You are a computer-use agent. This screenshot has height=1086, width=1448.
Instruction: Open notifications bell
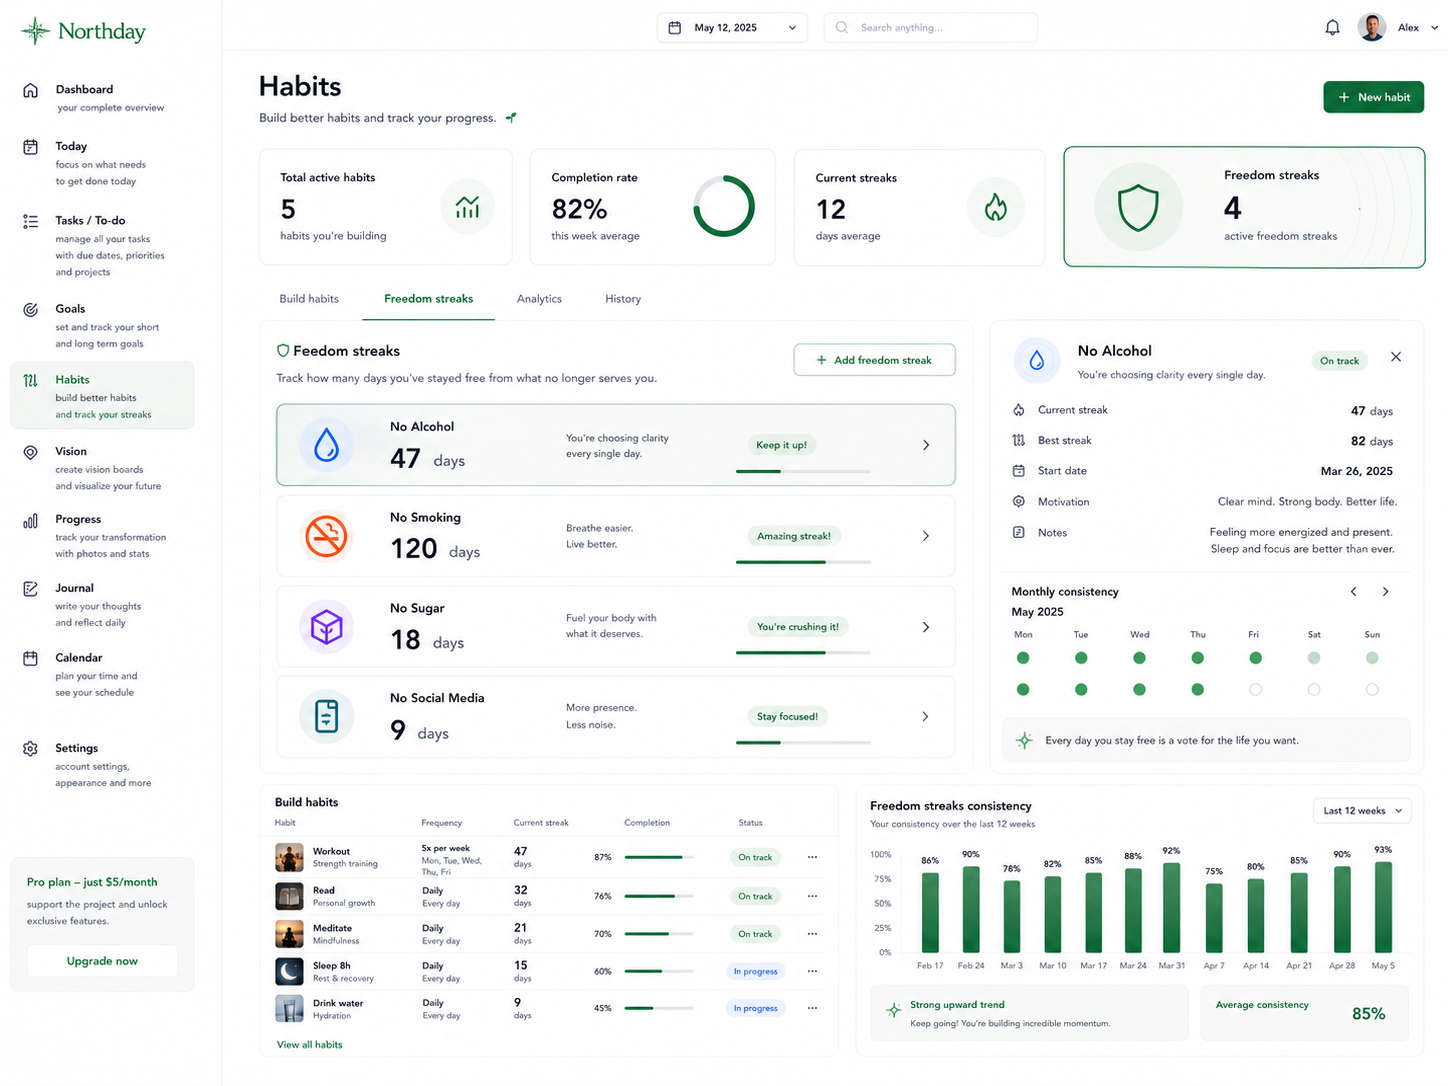click(1332, 28)
